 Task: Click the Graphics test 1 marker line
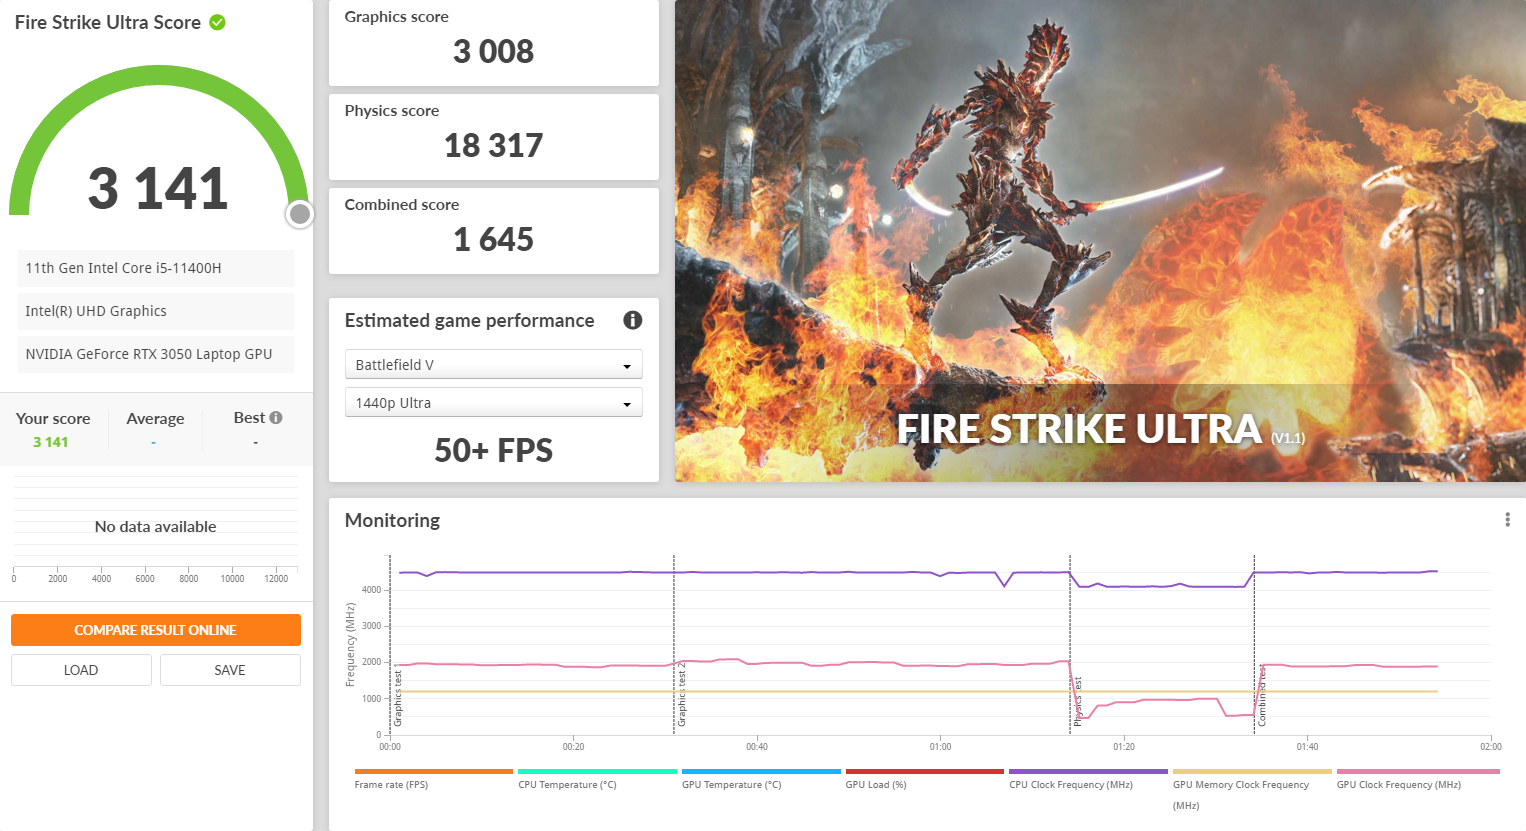390,645
